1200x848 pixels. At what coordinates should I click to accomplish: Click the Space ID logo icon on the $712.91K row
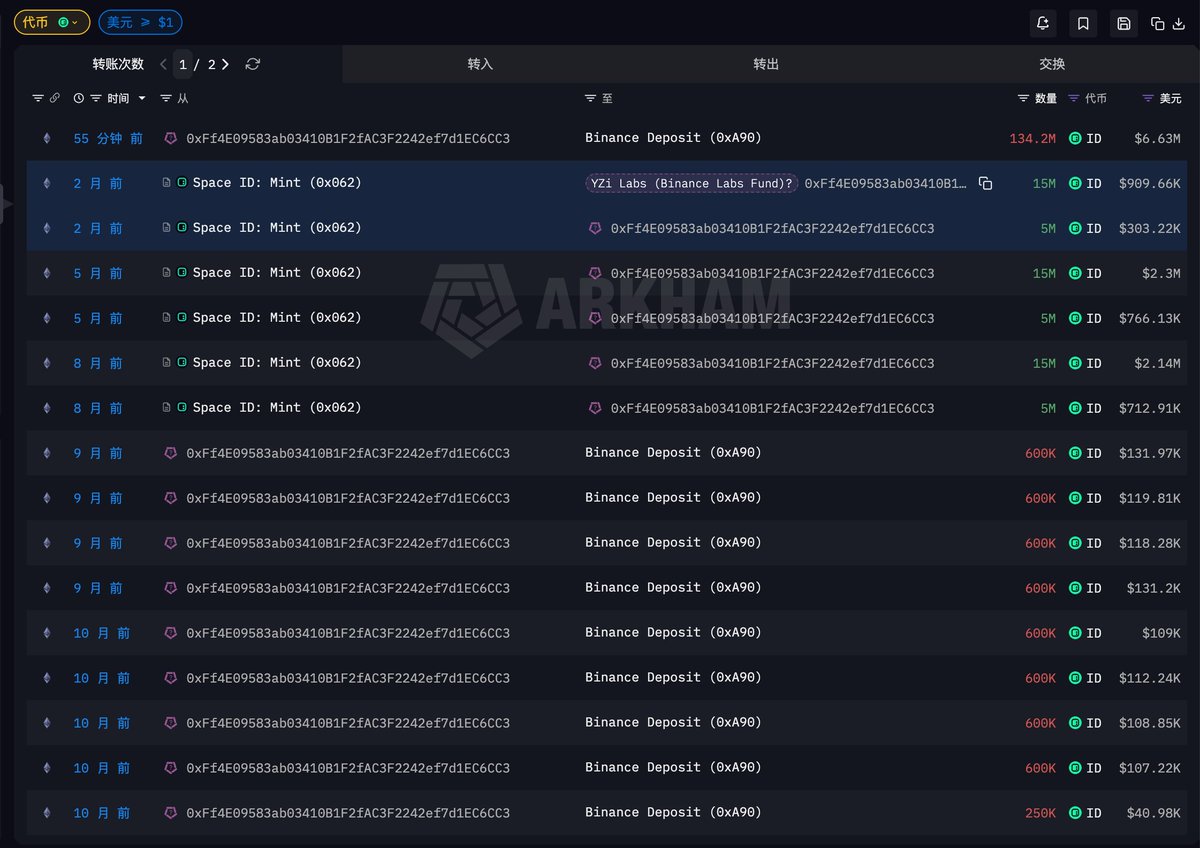tap(182, 408)
